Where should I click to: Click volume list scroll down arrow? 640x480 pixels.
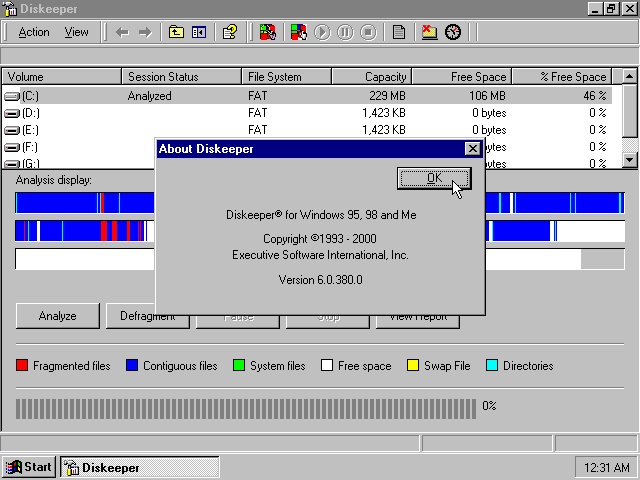click(x=629, y=160)
